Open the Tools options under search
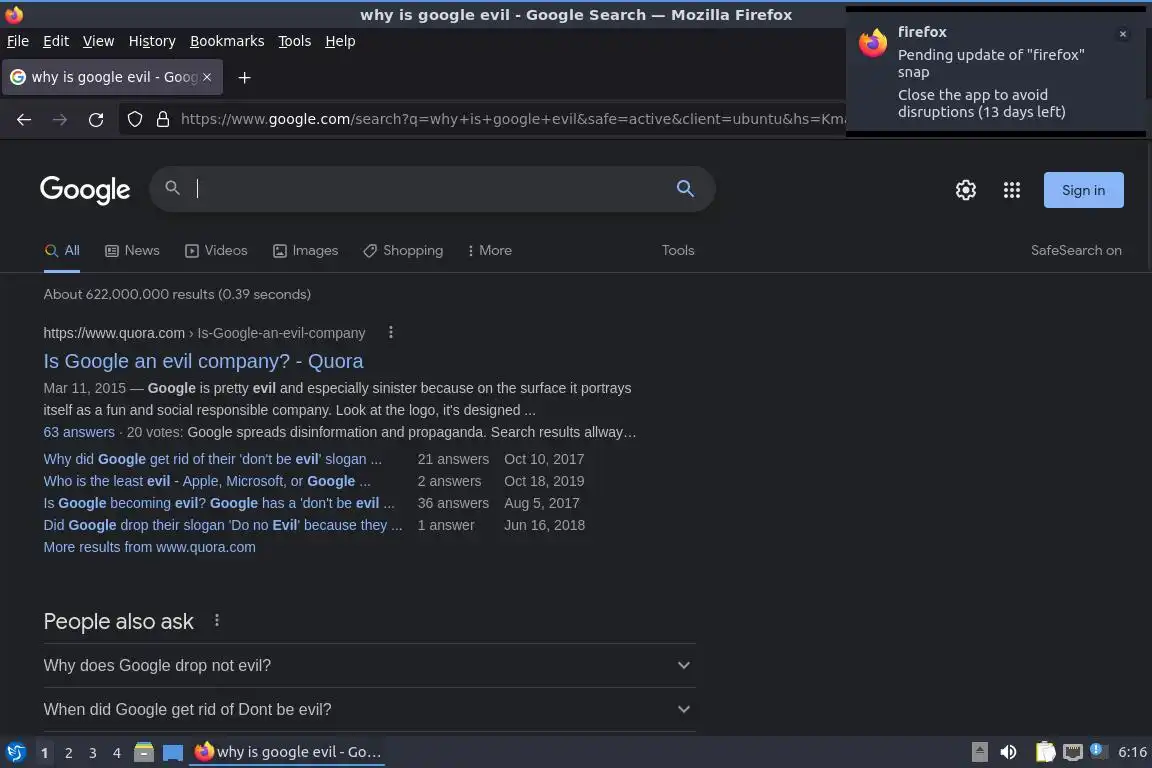 [x=677, y=251]
